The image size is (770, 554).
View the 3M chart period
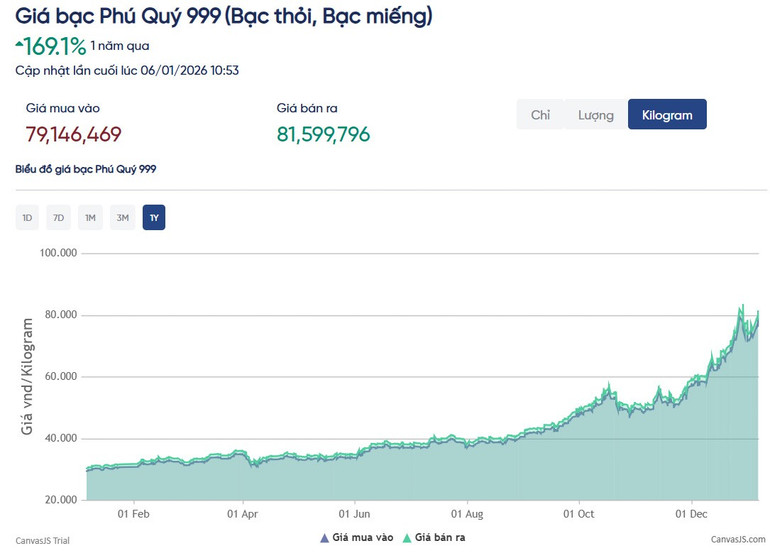122,218
